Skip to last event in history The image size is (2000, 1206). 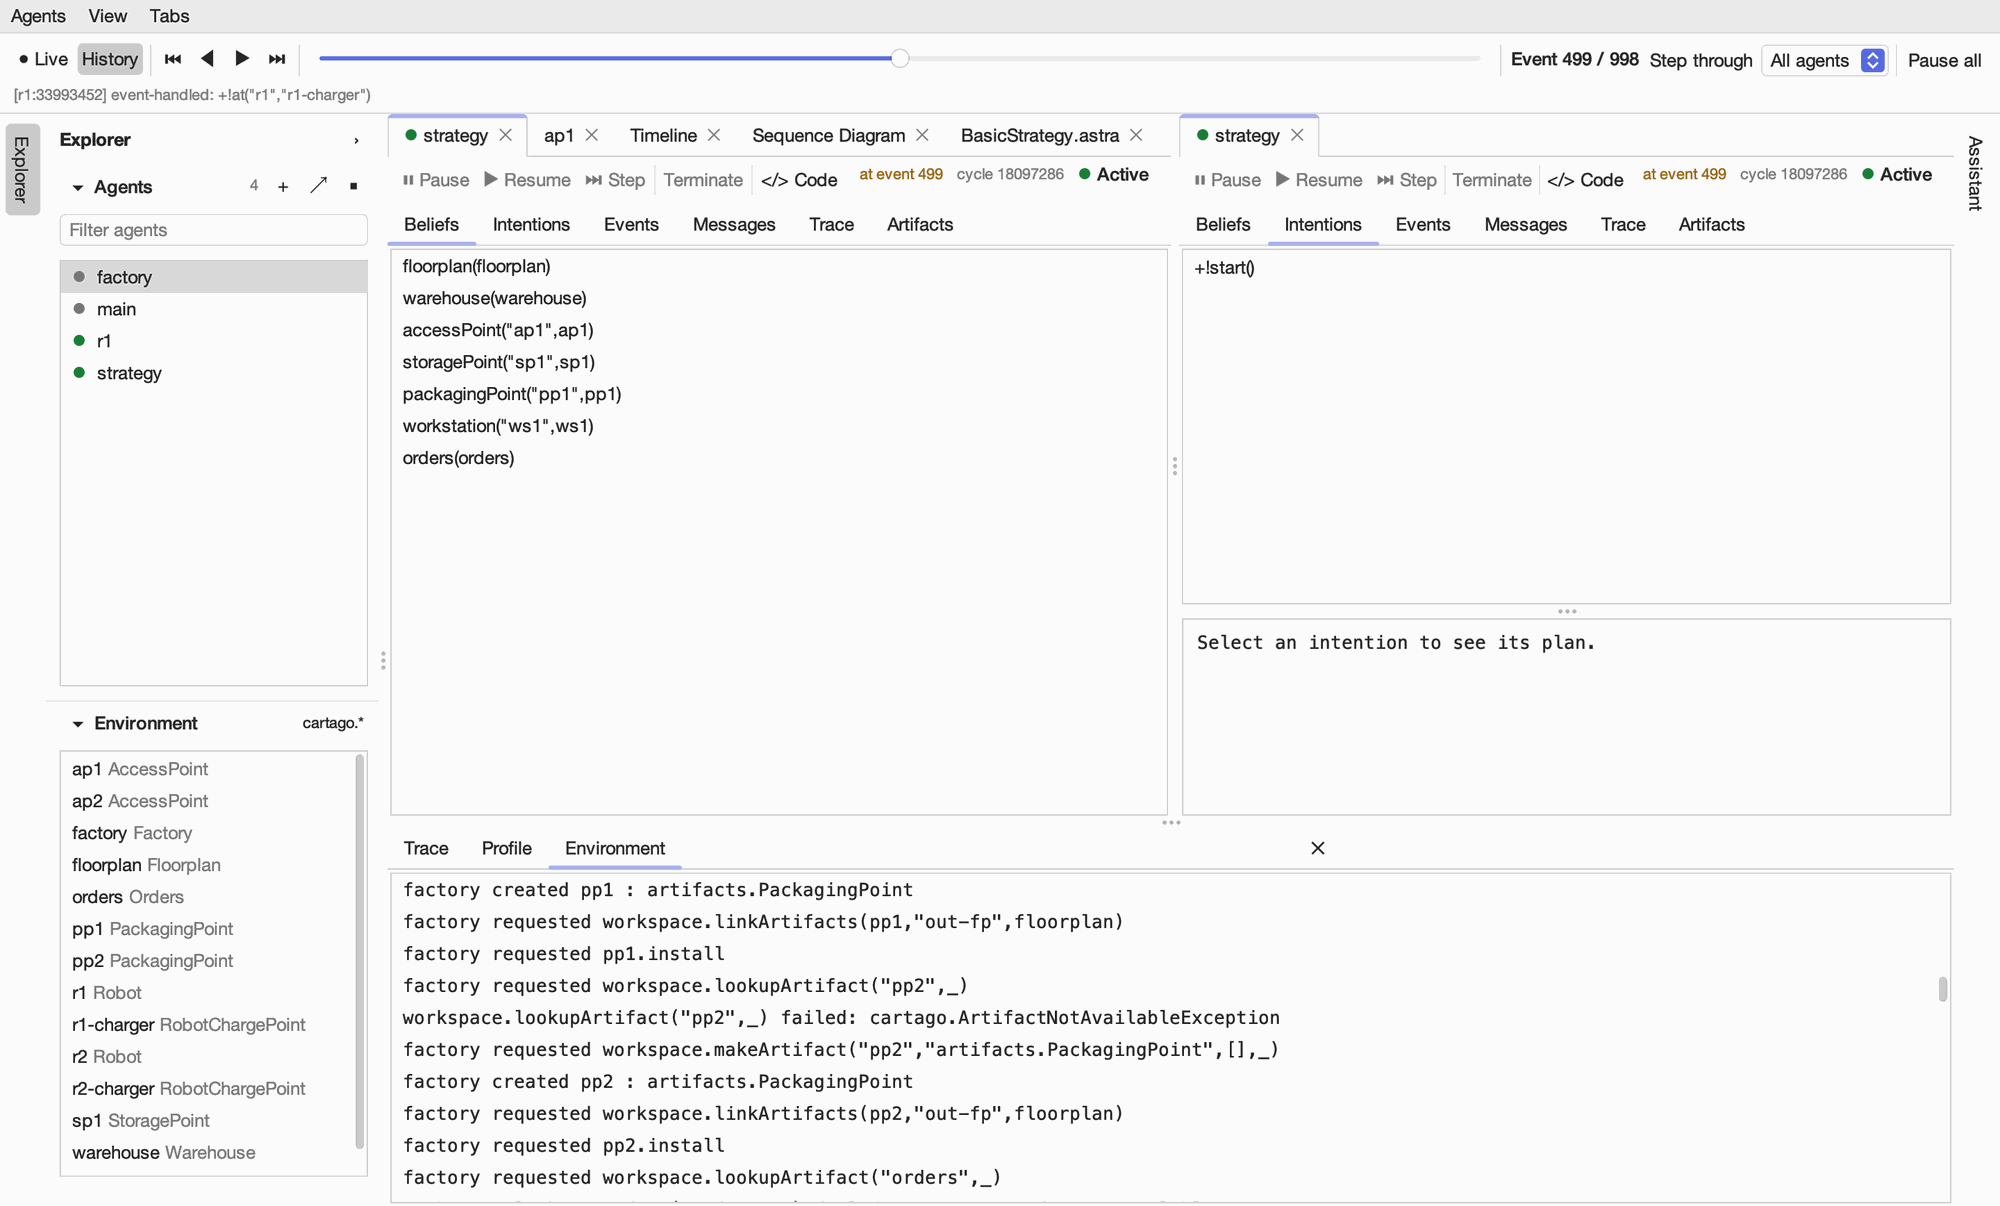277,59
